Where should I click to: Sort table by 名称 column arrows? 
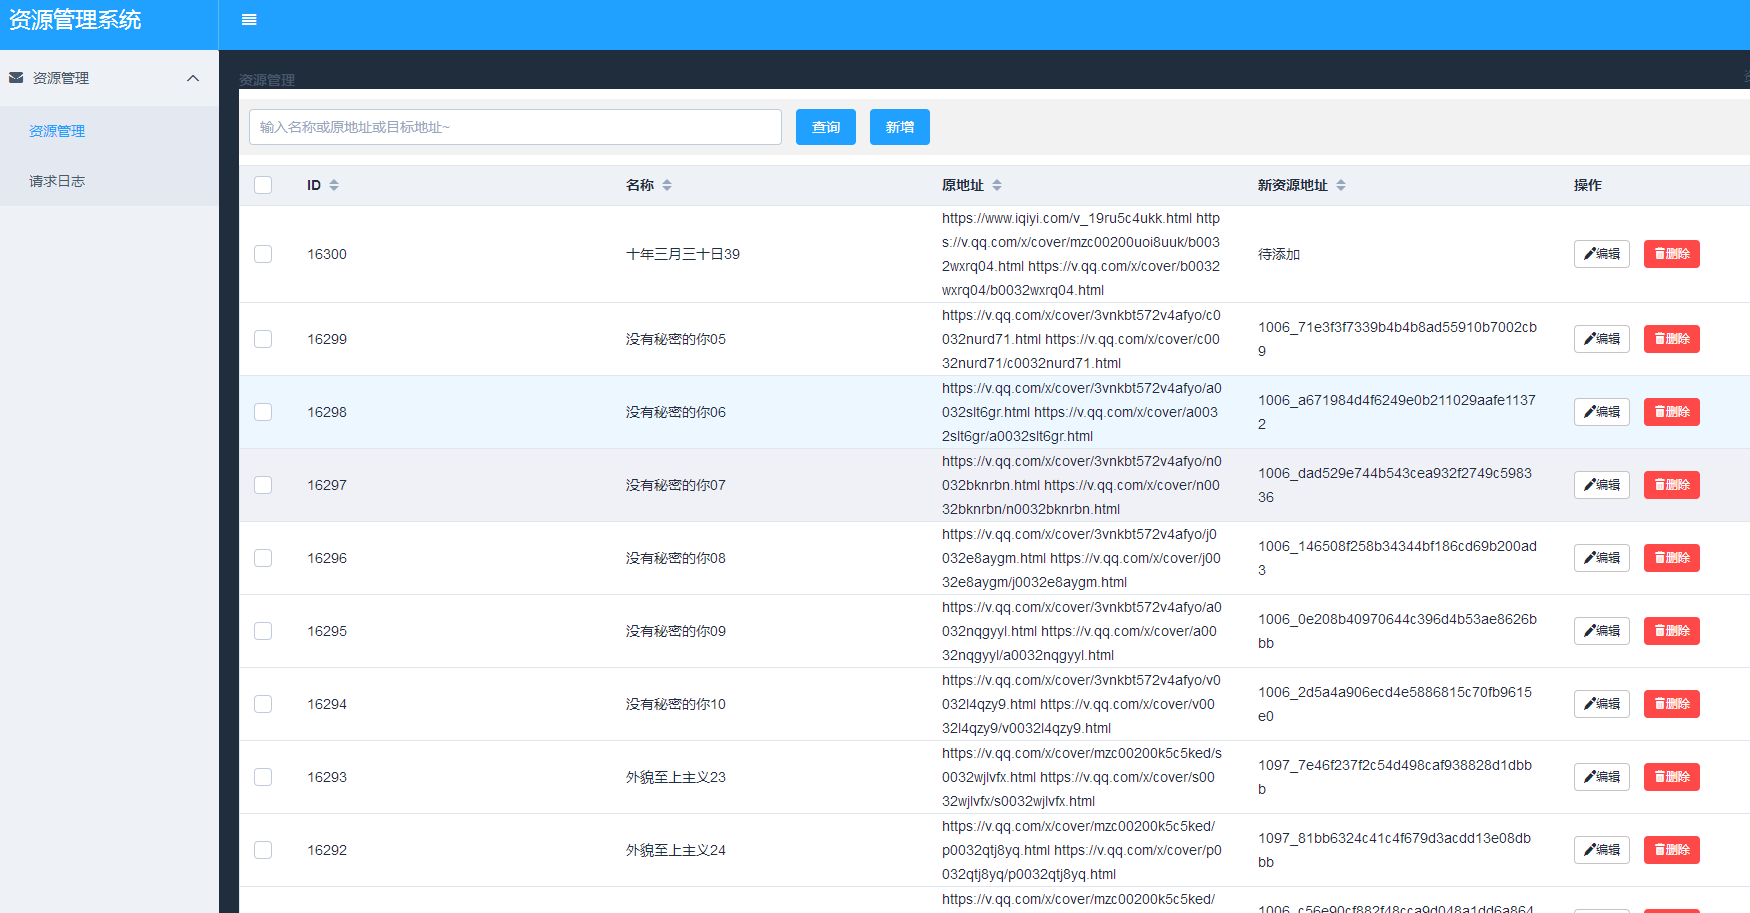tap(667, 185)
